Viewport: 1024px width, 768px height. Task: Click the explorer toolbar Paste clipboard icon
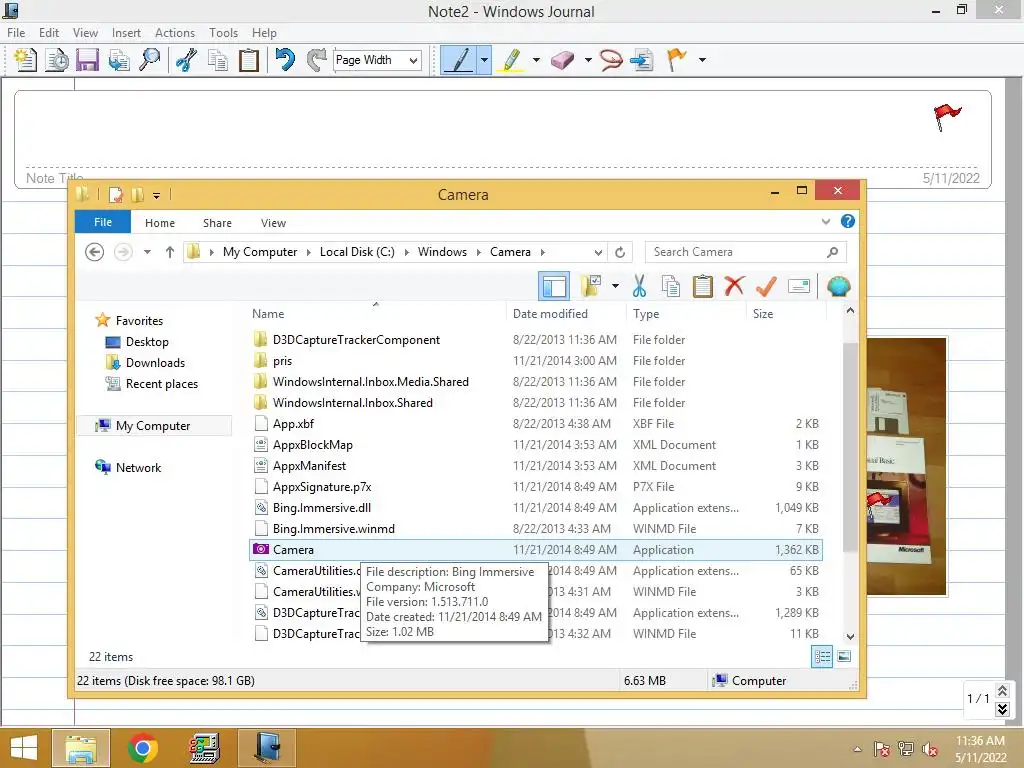point(703,286)
